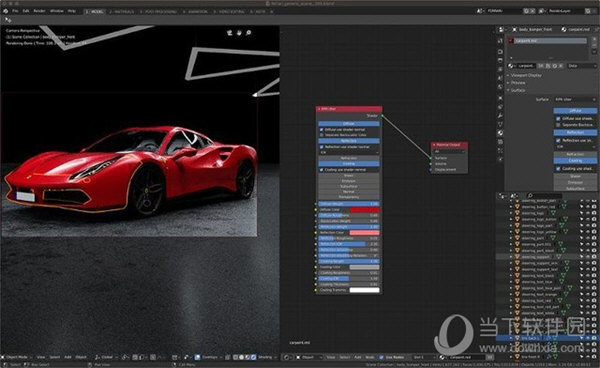Click the Reflection button in Properties panel
Image resolution: width=600 pixels, height=368 pixels.
point(575,132)
